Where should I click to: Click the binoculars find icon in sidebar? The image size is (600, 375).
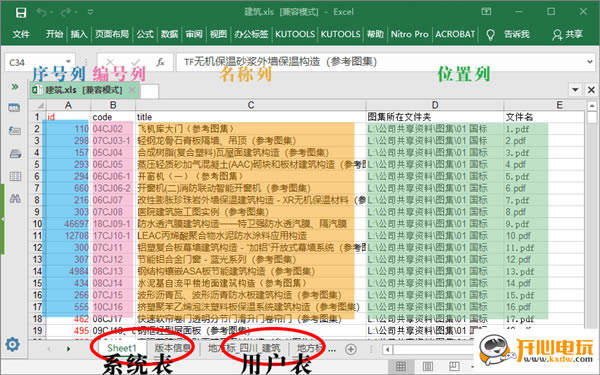[x=15, y=198]
